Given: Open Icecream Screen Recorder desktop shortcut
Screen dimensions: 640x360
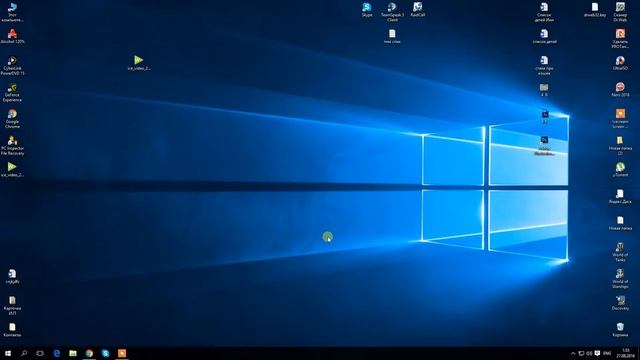Looking at the screenshot, I should [620, 119].
